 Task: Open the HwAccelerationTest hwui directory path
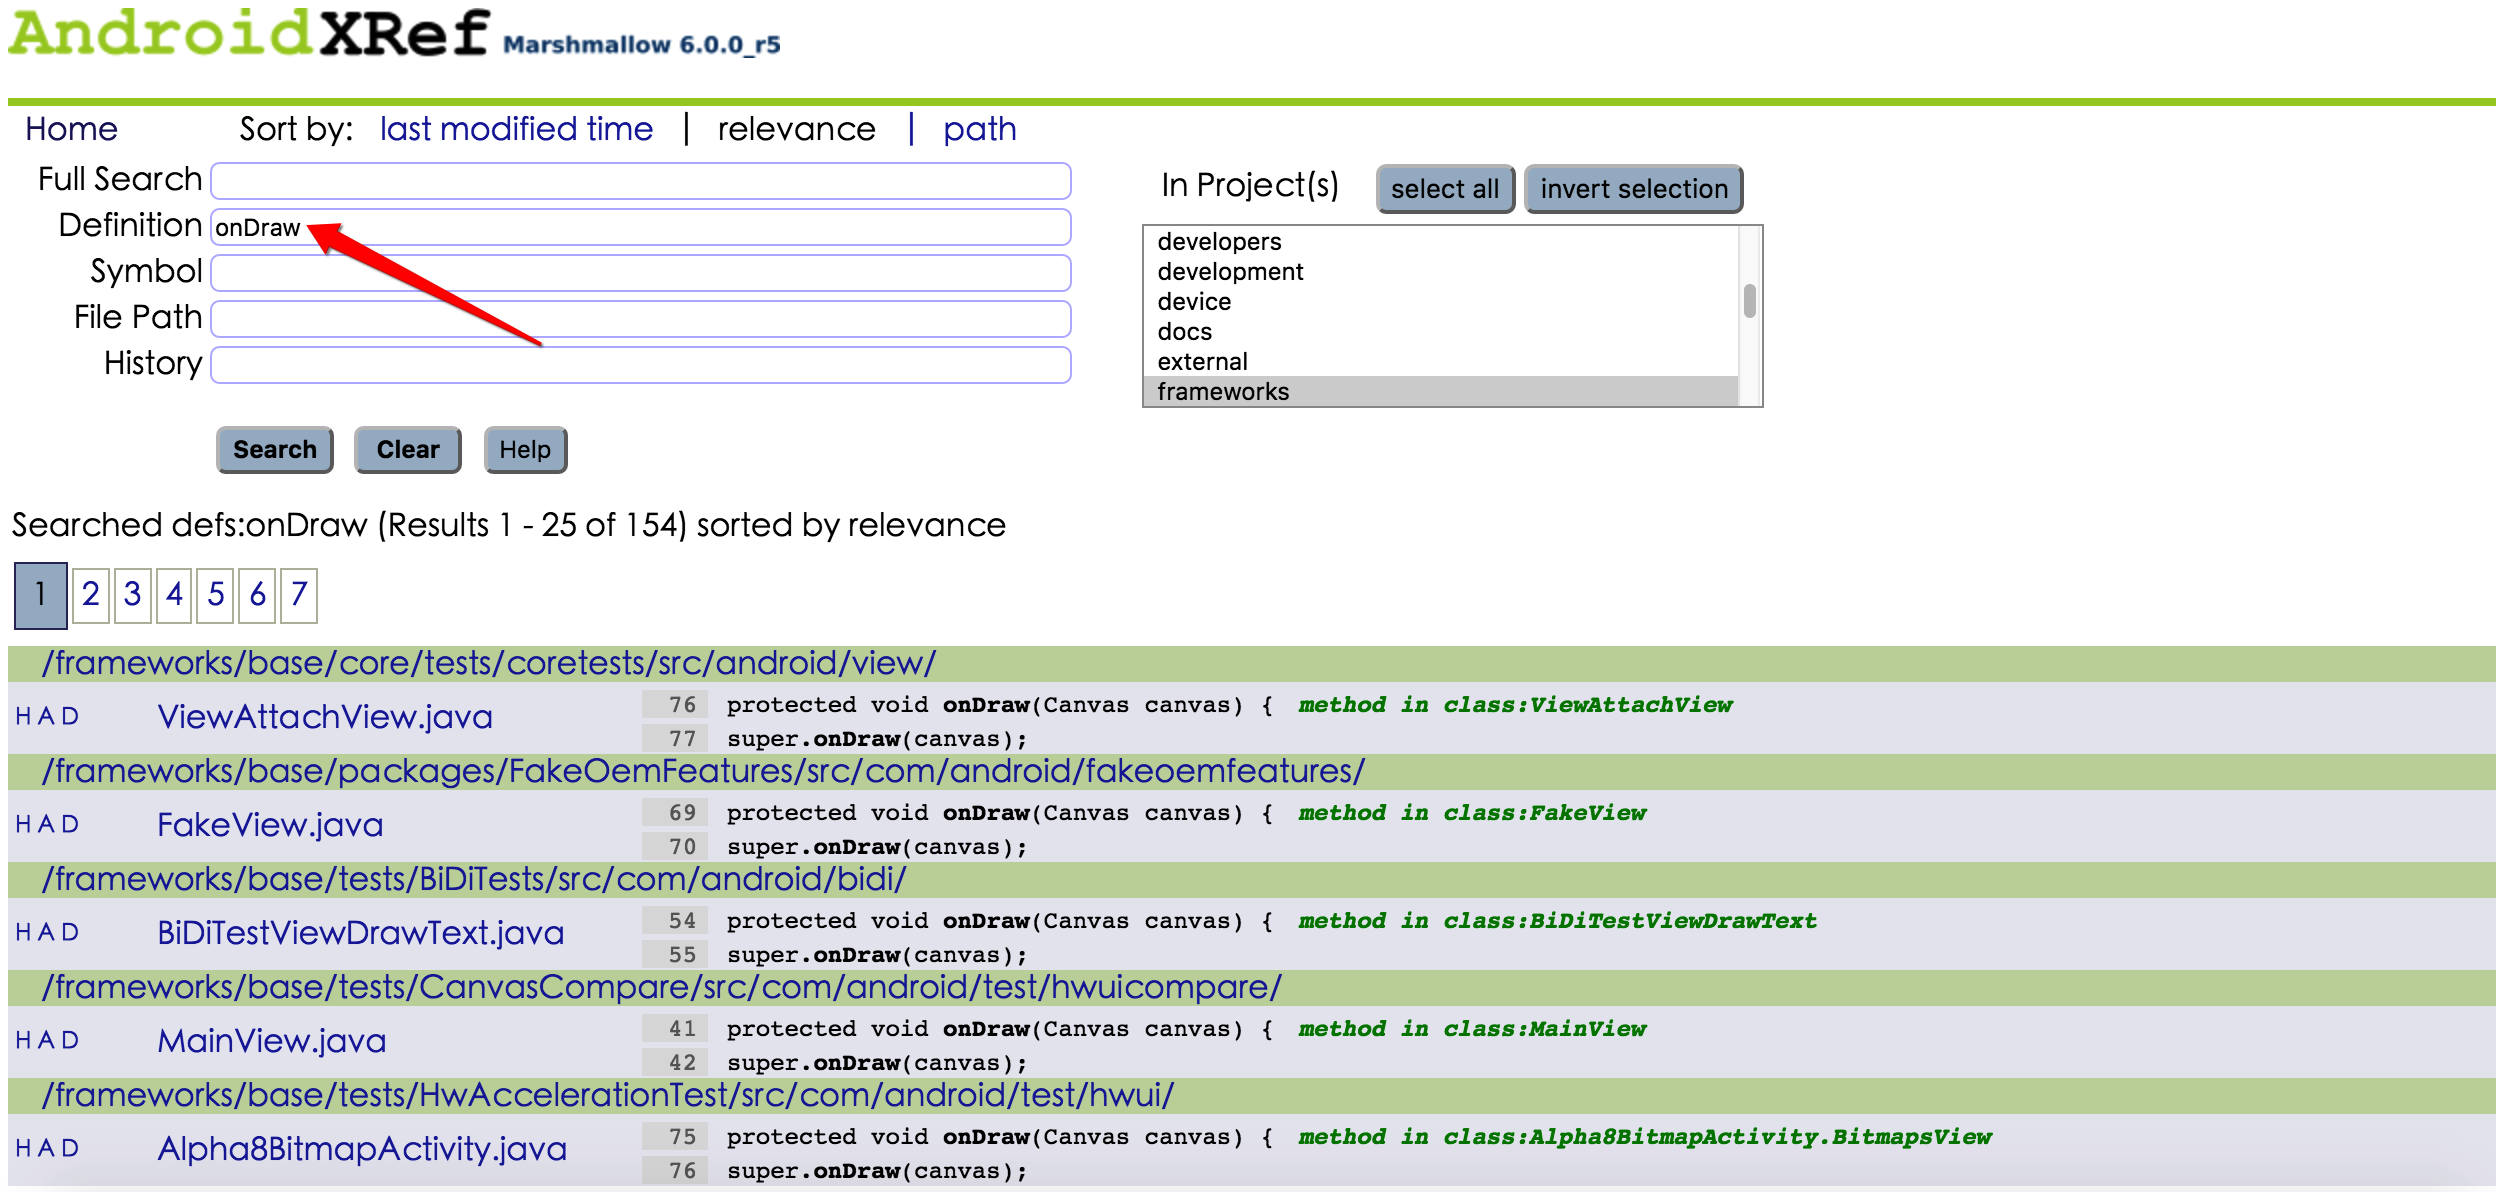(x=608, y=1095)
